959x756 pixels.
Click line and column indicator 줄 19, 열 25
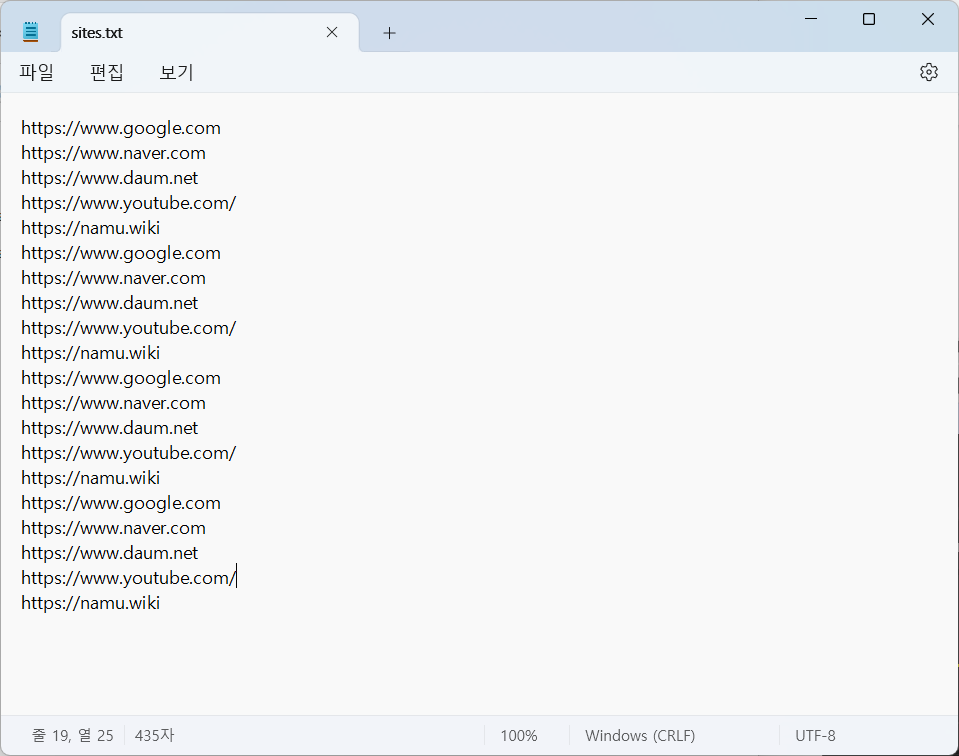click(x=72, y=735)
